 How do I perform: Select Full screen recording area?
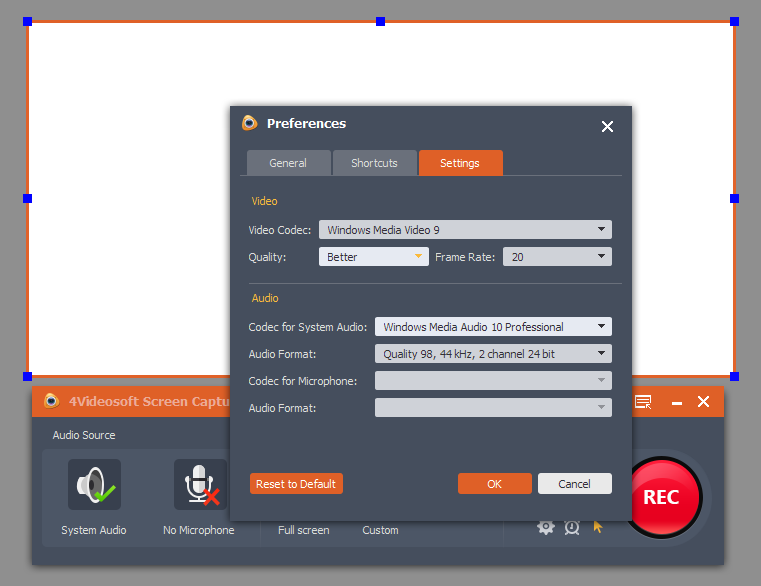[304, 530]
